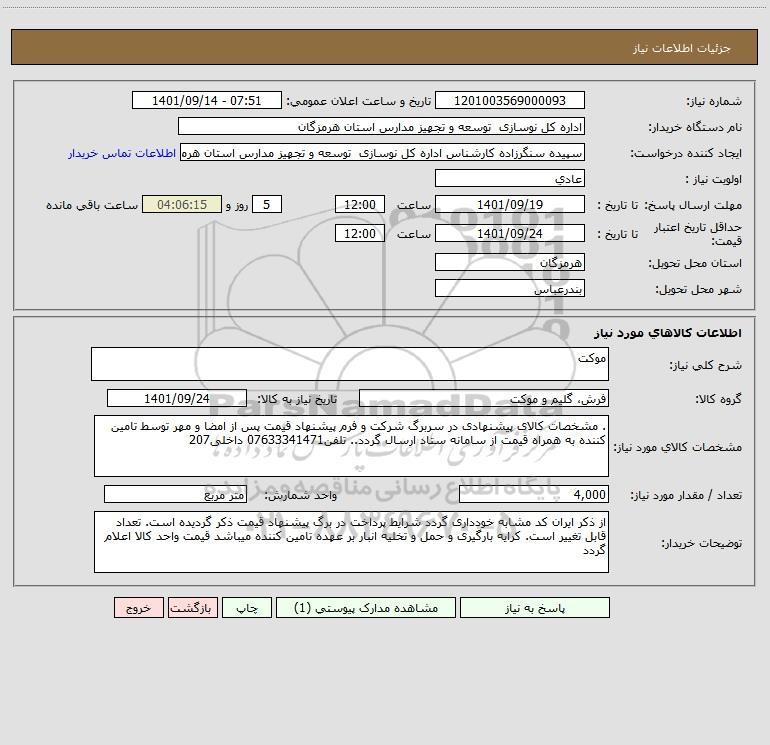The image size is (770, 745).
Task: Click remaining days field showing 5
Action: (267, 204)
